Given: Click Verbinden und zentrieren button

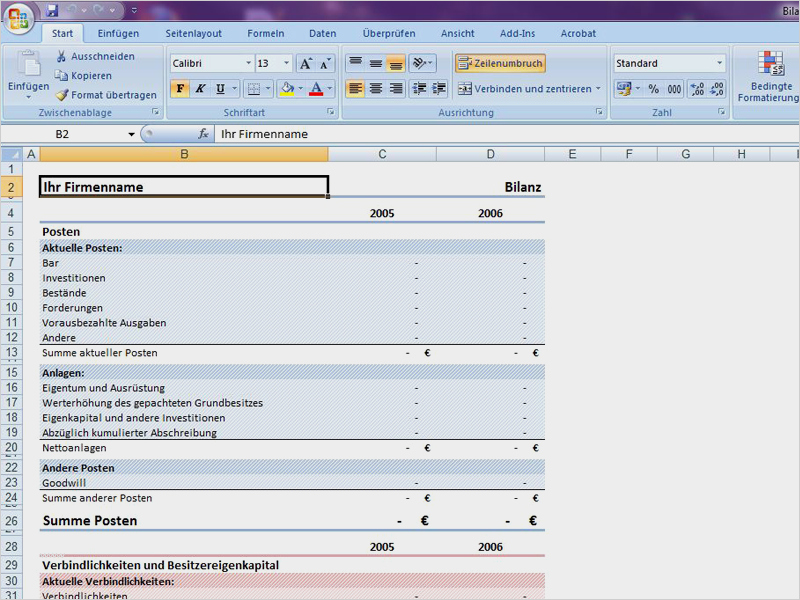Looking at the screenshot, I should point(524,89).
